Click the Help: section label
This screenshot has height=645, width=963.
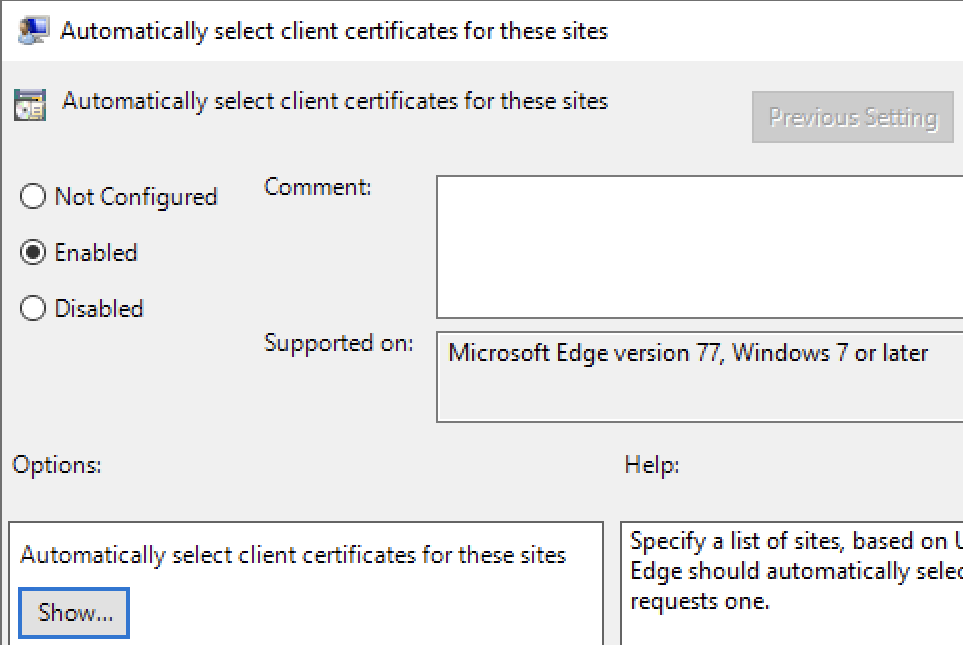(x=652, y=465)
